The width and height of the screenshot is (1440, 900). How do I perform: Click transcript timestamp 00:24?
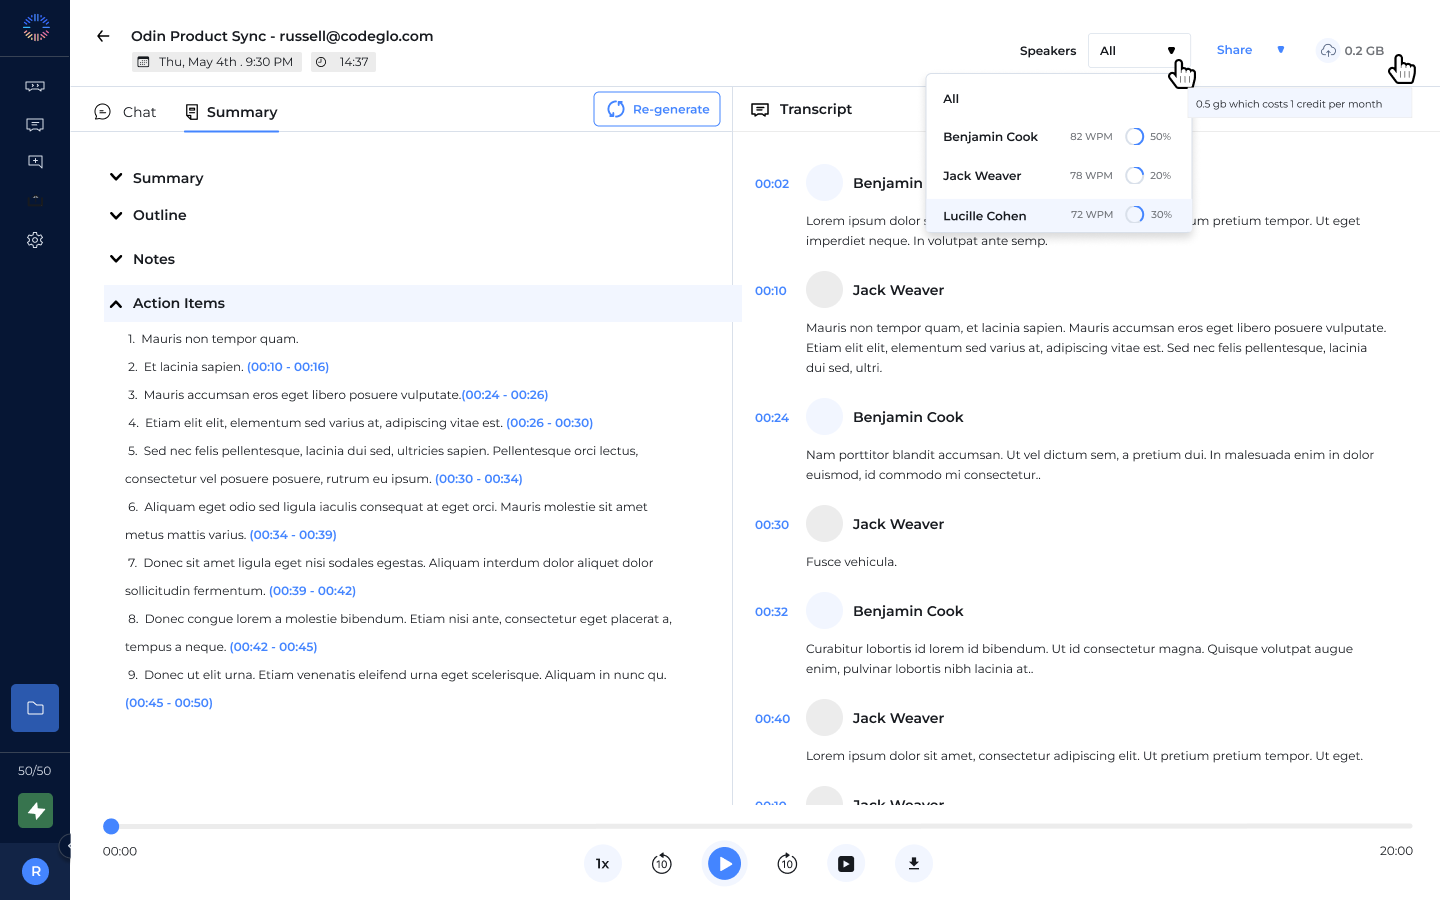(772, 418)
